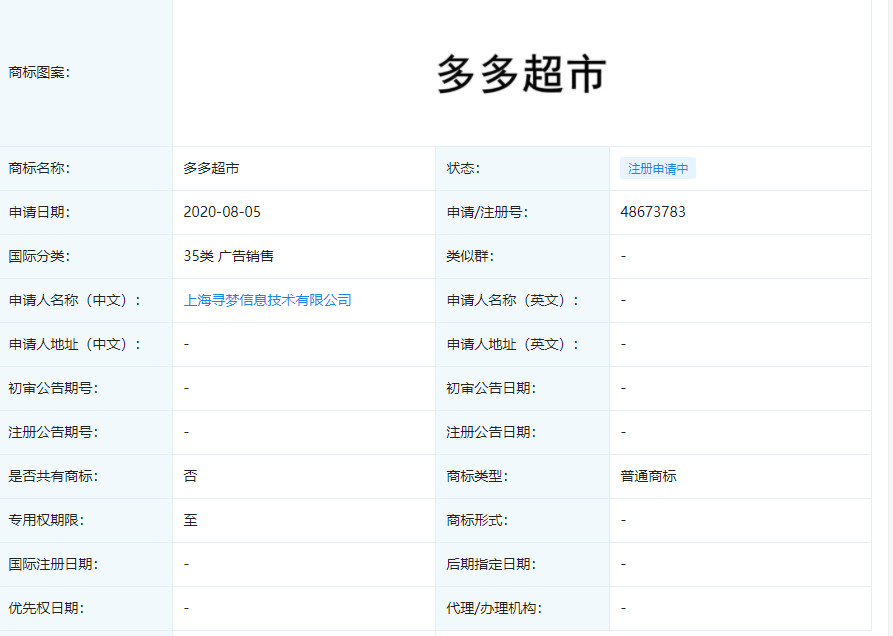Click the large 多多超市 trademark image
893x636 pixels.
pyautogui.click(x=521, y=75)
